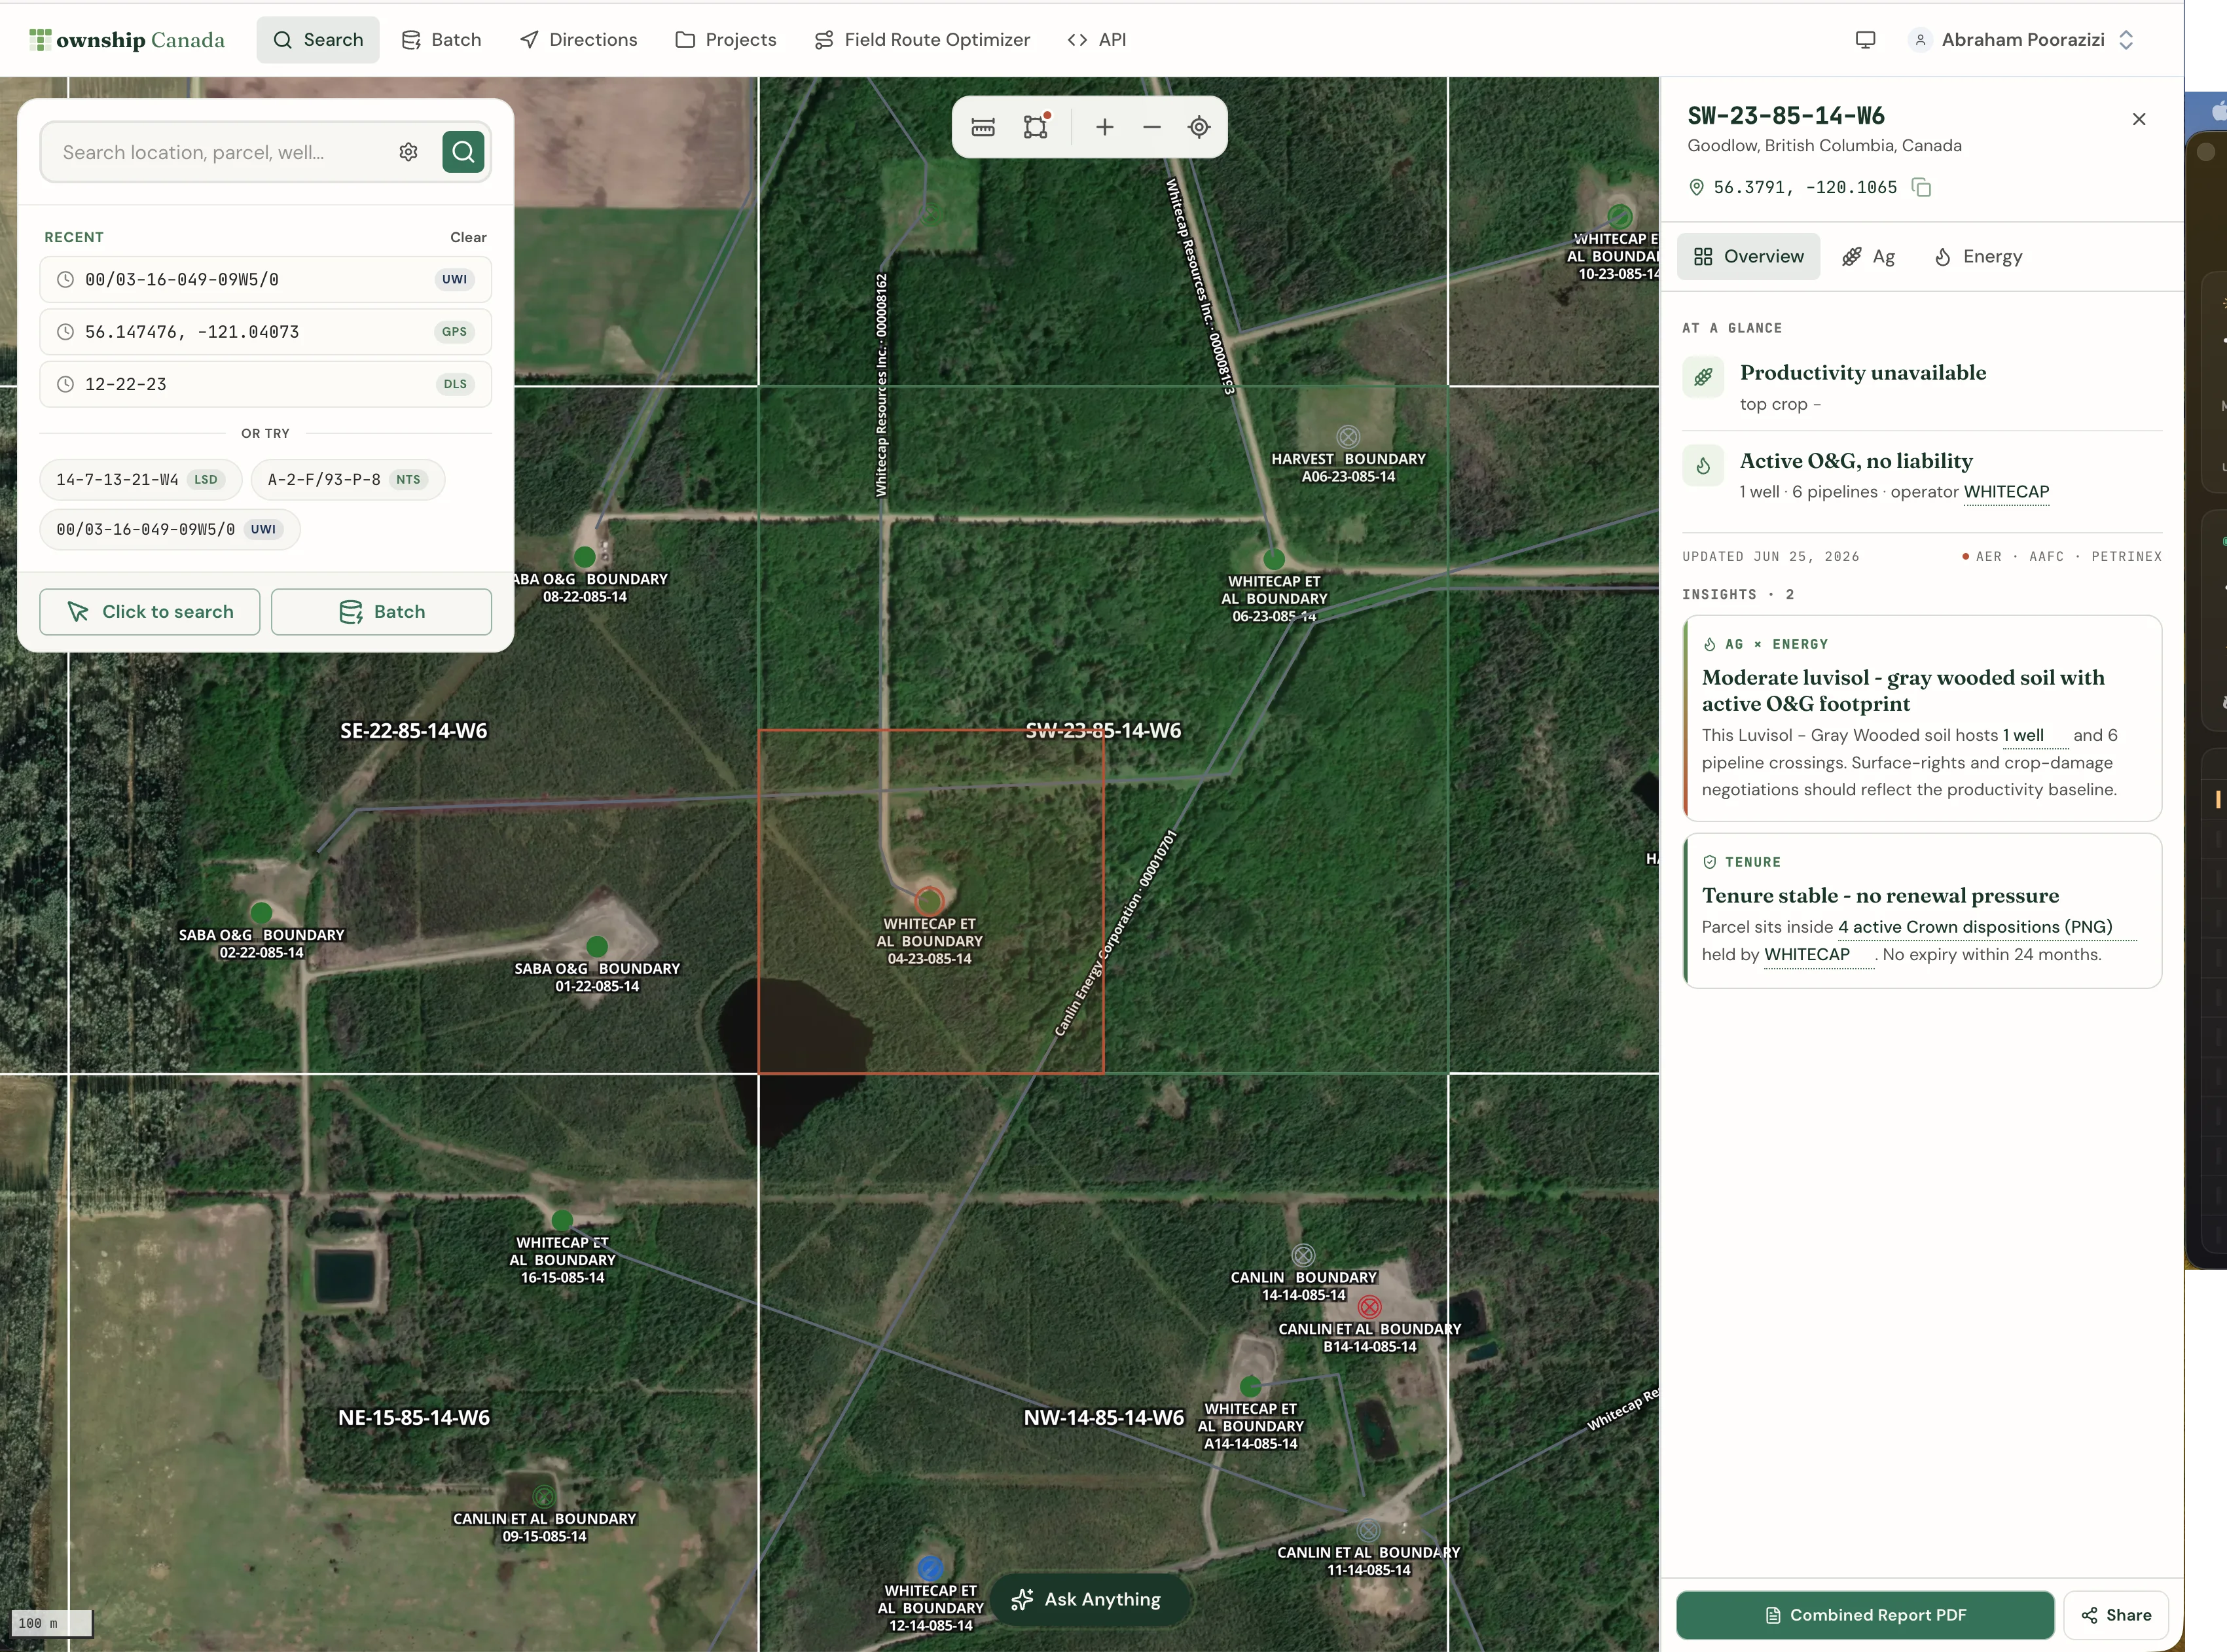Click the Moderate luvisol insight card heading
2227x1652 pixels.
(1903, 690)
